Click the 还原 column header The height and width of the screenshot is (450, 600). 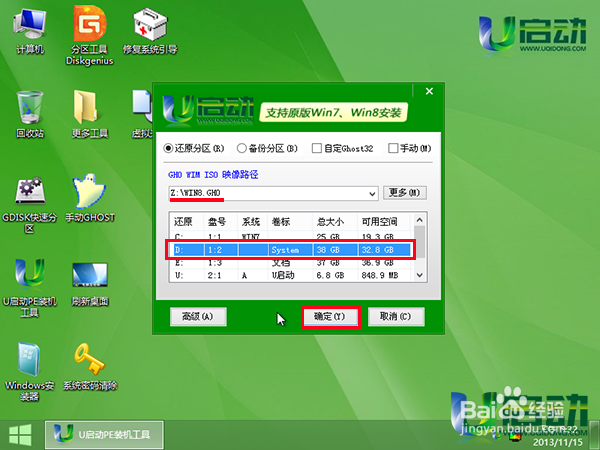187,222
